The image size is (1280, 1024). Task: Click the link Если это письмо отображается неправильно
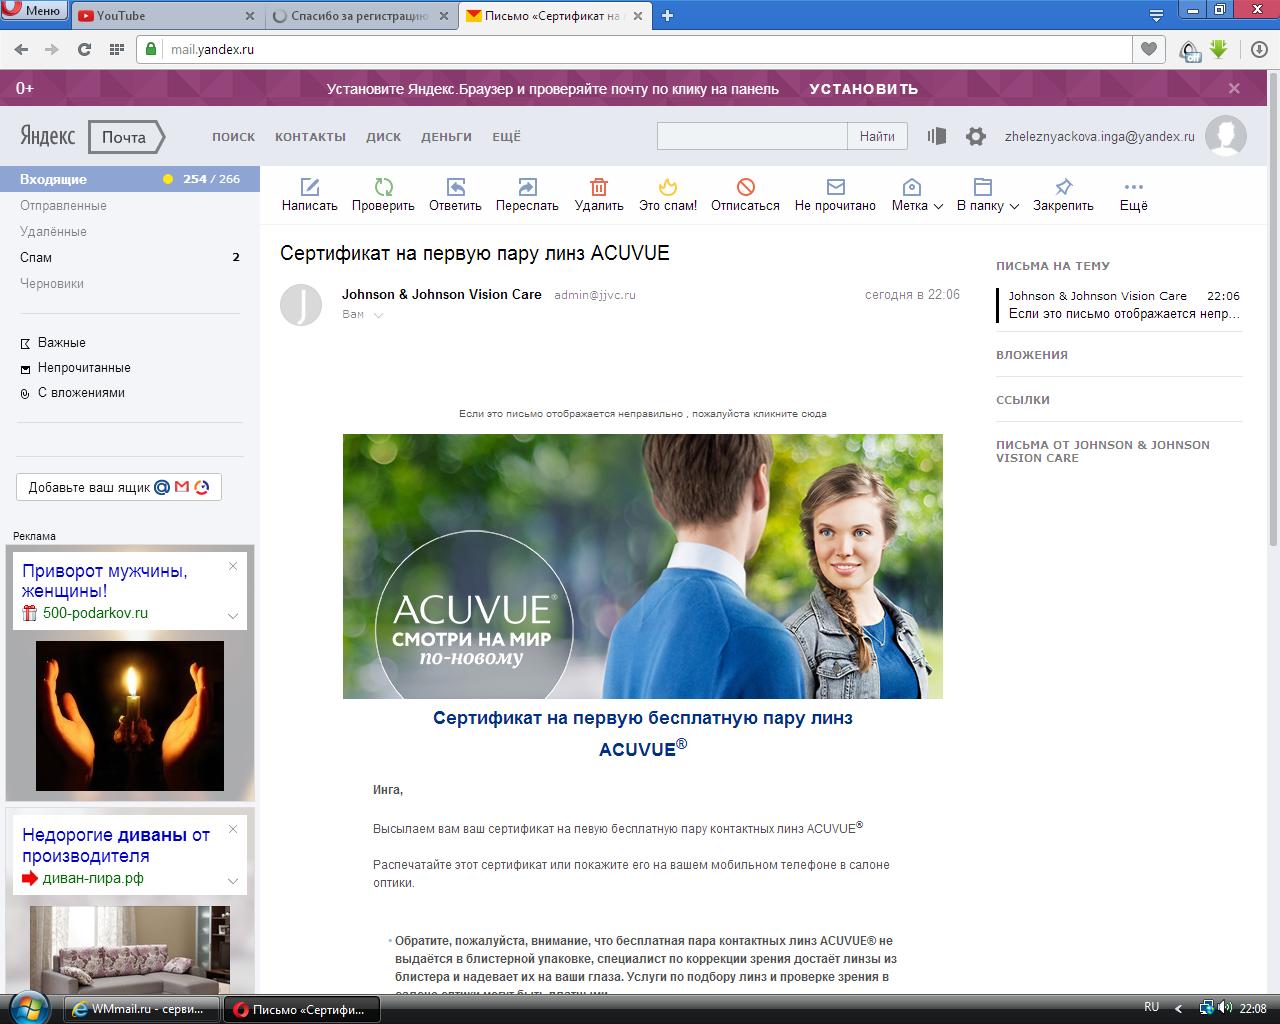pyautogui.click(x=642, y=413)
